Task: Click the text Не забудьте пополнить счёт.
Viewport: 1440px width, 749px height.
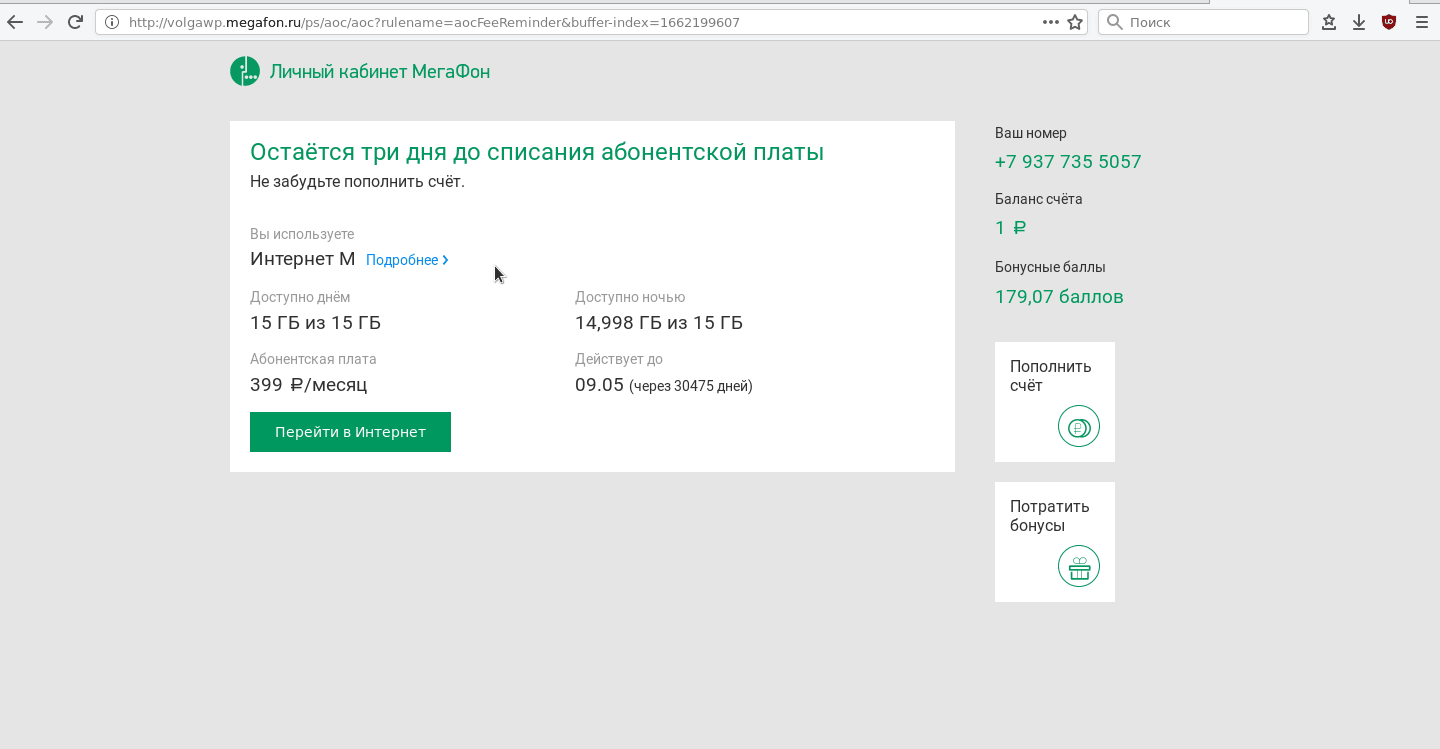Action: [357, 182]
